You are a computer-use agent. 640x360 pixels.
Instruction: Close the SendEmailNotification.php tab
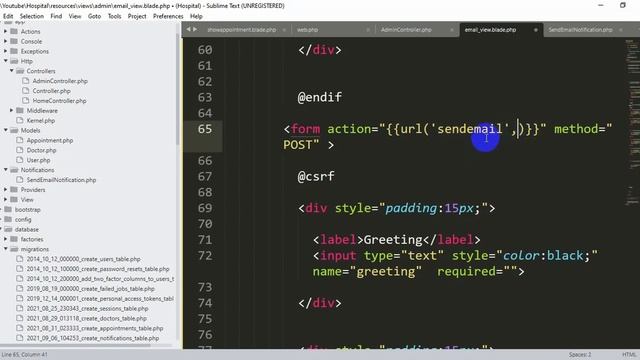click(621, 30)
